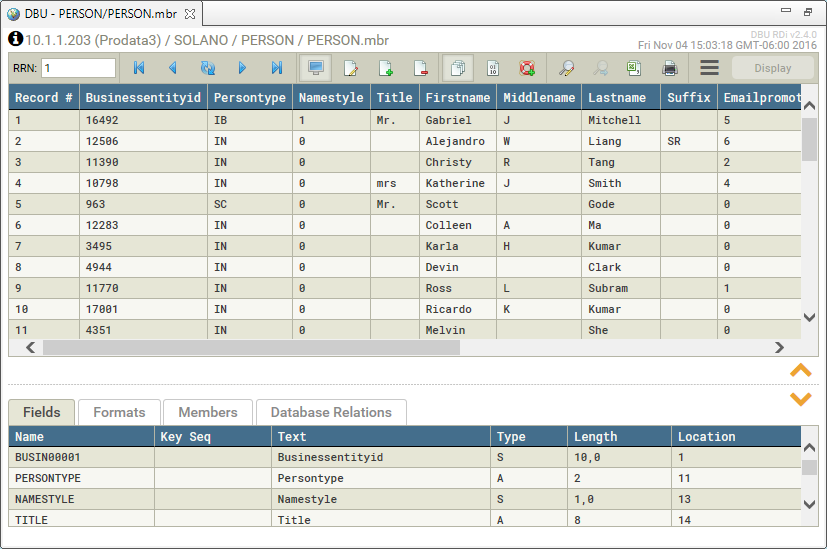Click the printer icon

tap(670, 68)
